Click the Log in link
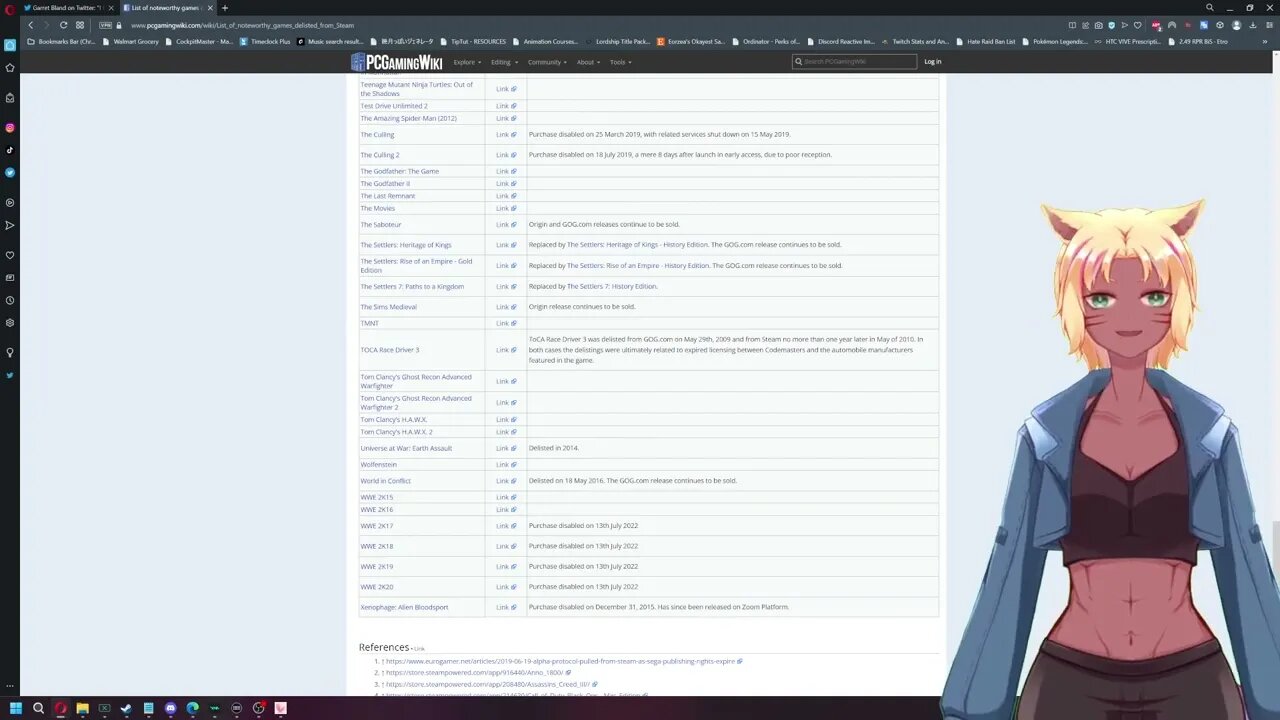The width and height of the screenshot is (1280, 720). tap(932, 62)
